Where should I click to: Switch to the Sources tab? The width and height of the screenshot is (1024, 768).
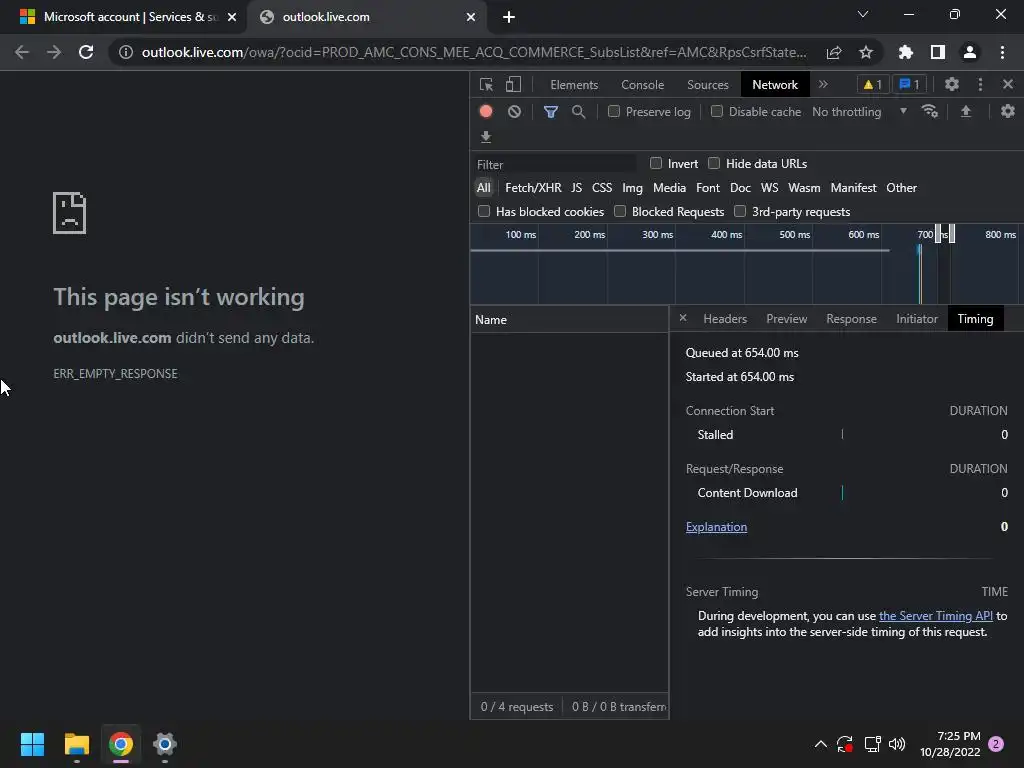708,85
